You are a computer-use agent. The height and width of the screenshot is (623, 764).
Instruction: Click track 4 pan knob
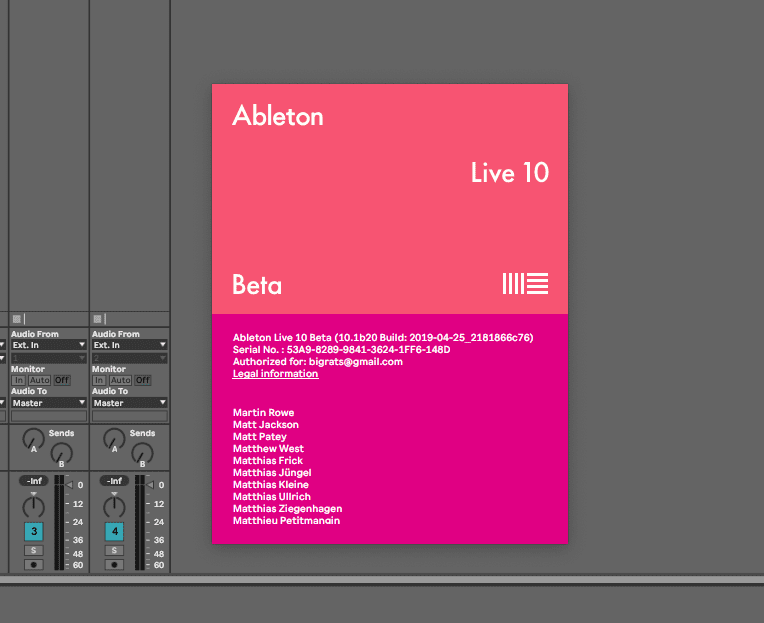click(x=115, y=507)
